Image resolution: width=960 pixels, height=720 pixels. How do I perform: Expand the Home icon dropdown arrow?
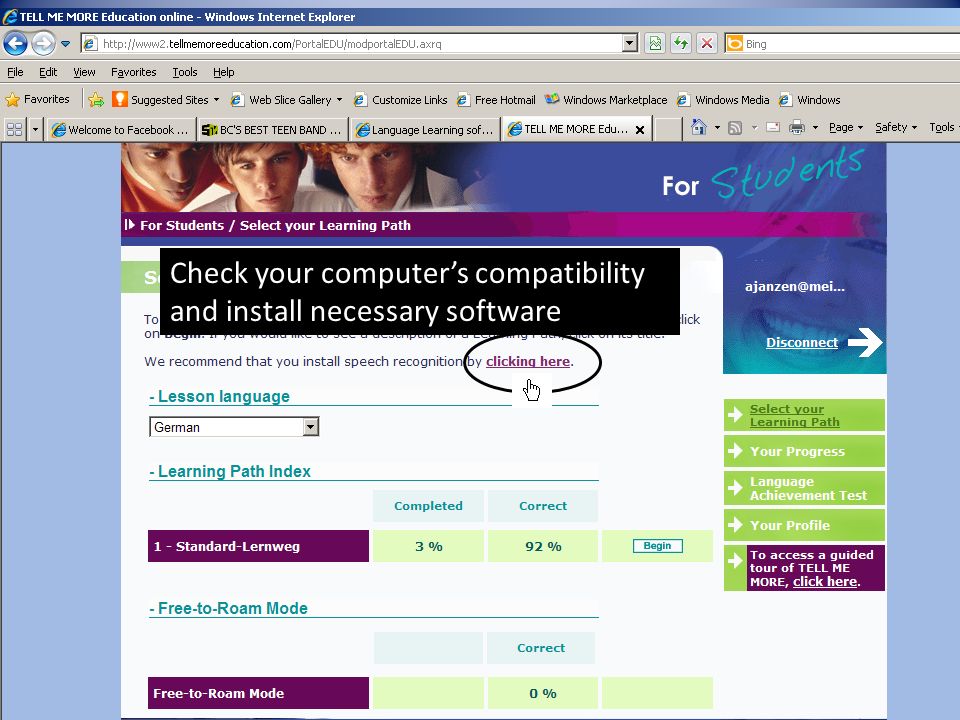pos(717,127)
